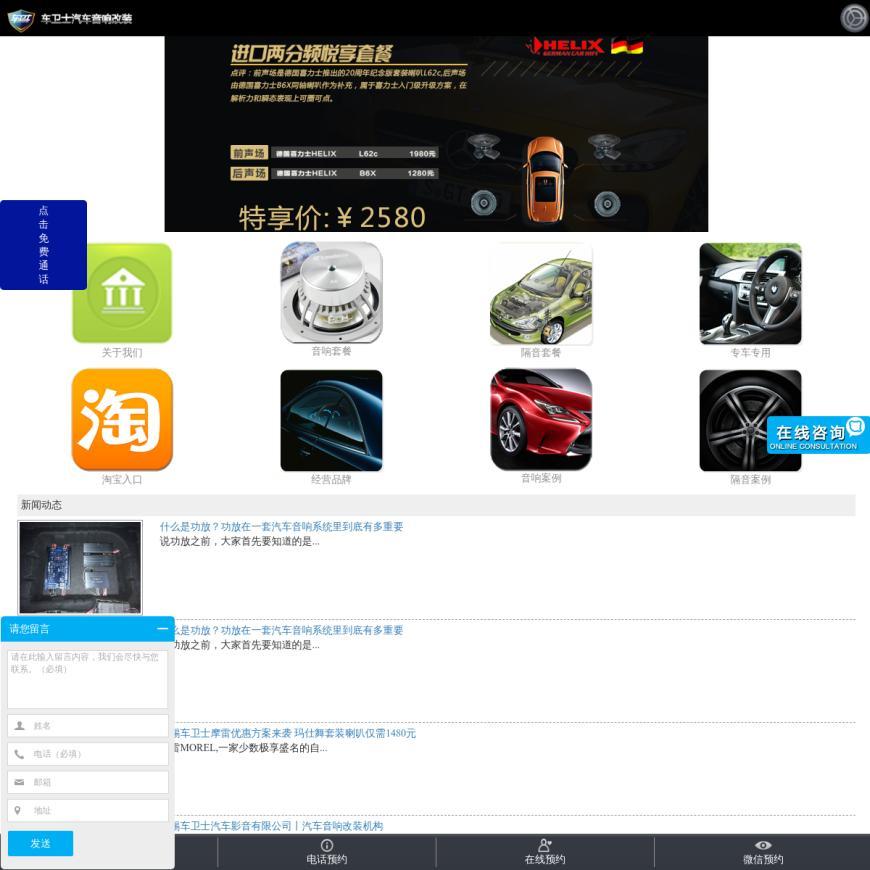Select the 电话预约 bottom tab

[x=327, y=852]
